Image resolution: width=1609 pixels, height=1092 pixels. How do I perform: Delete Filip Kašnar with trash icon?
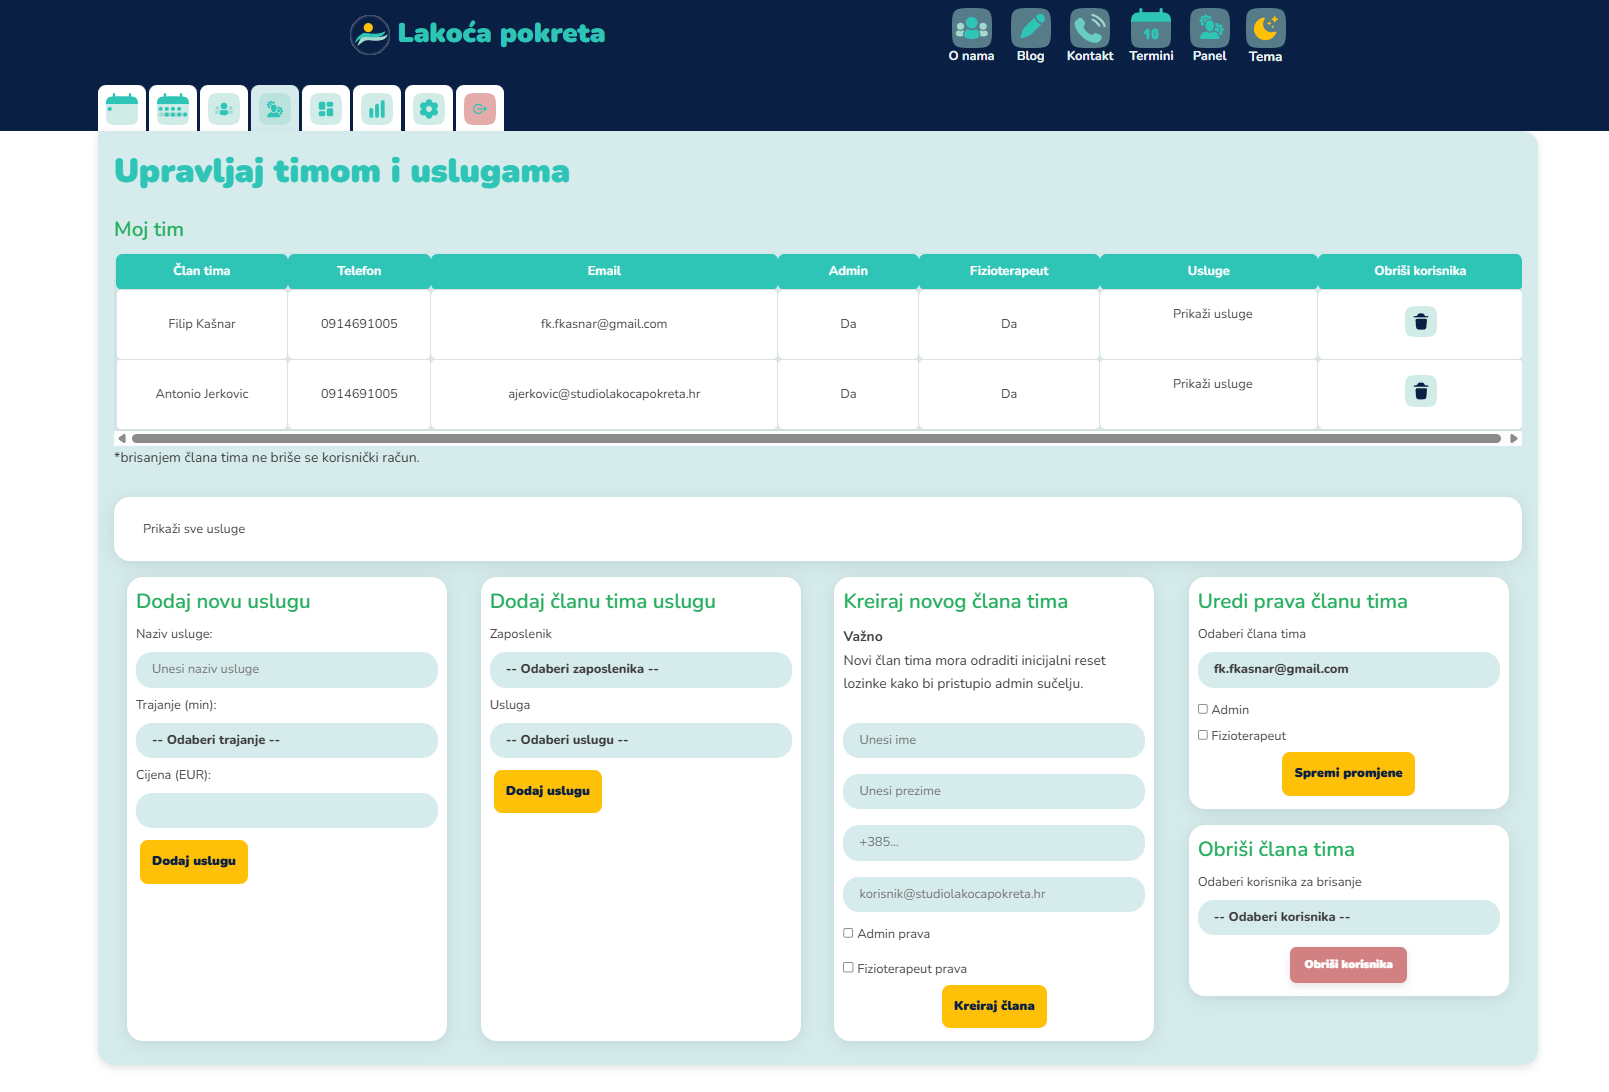(1420, 322)
